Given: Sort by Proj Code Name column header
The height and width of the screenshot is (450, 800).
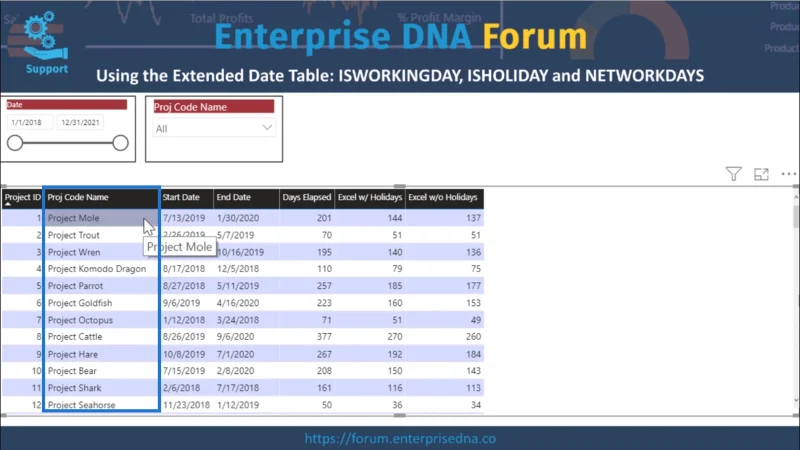Looking at the screenshot, I should point(101,197).
